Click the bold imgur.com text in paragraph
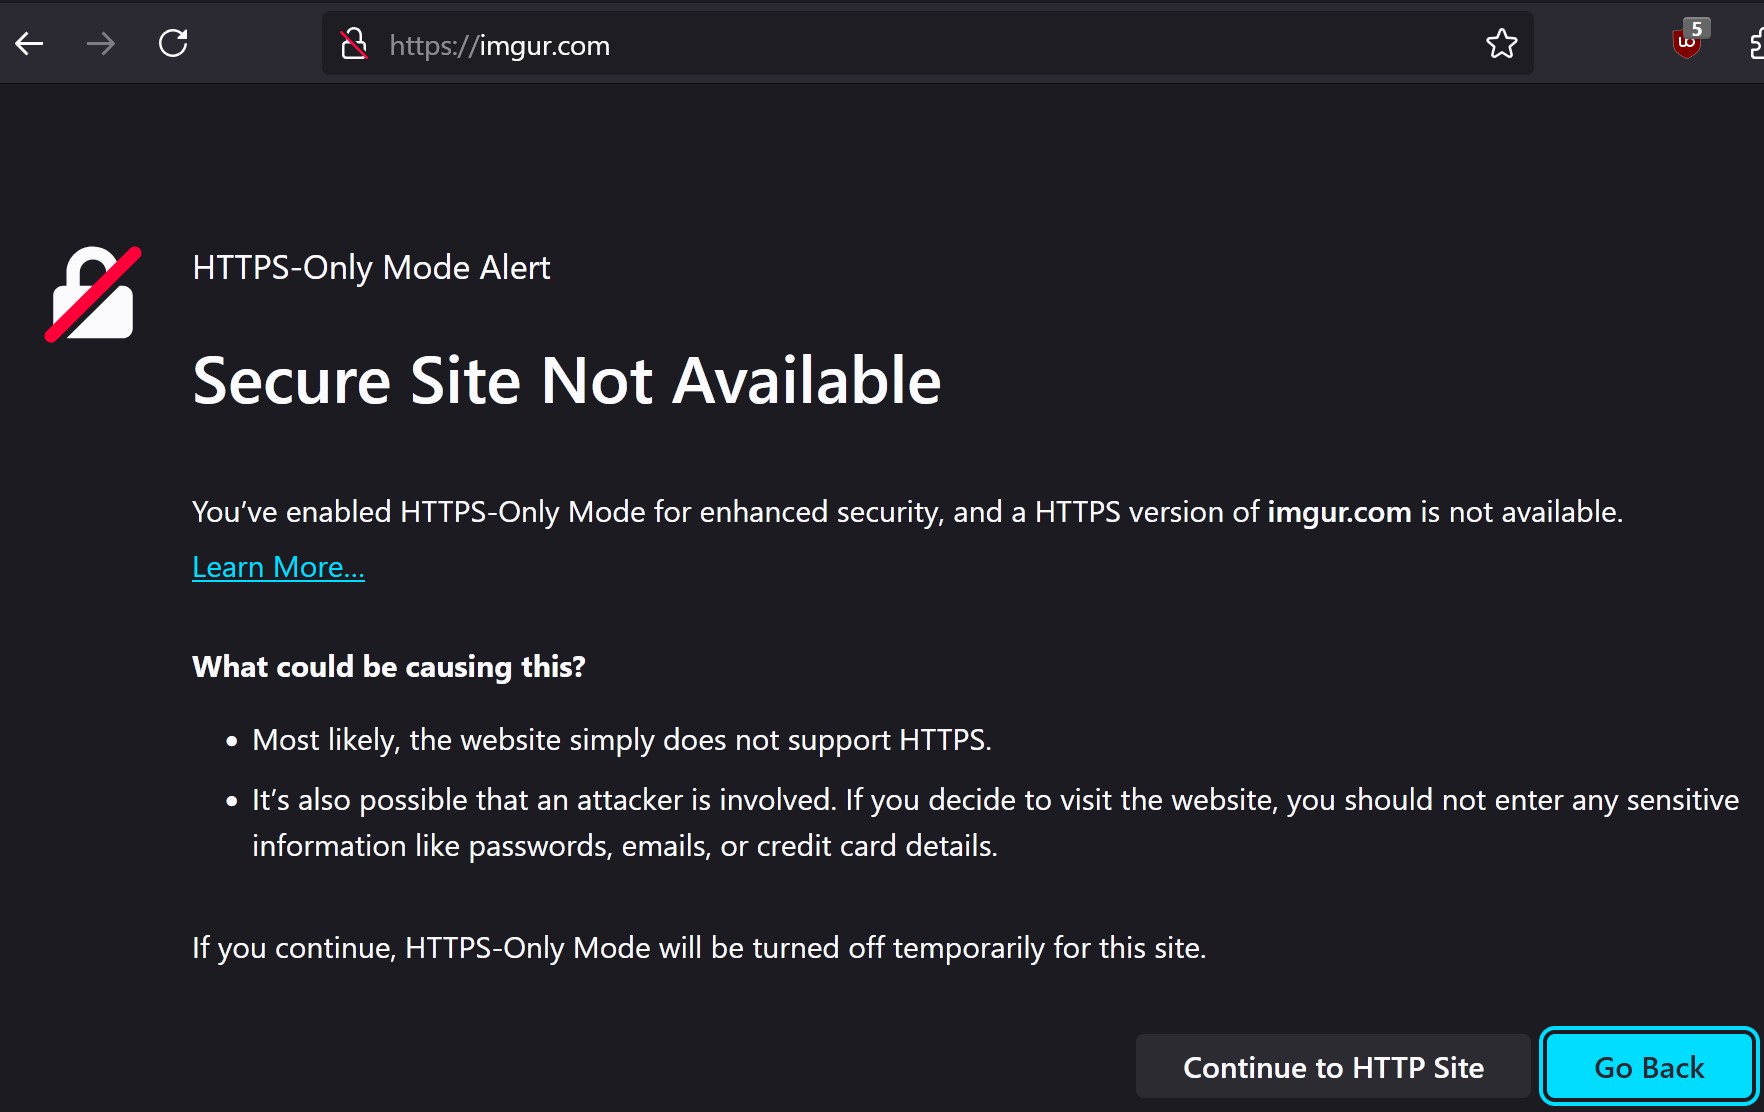The height and width of the screenshot is (1112, 1764). (x=1339, y=512)
